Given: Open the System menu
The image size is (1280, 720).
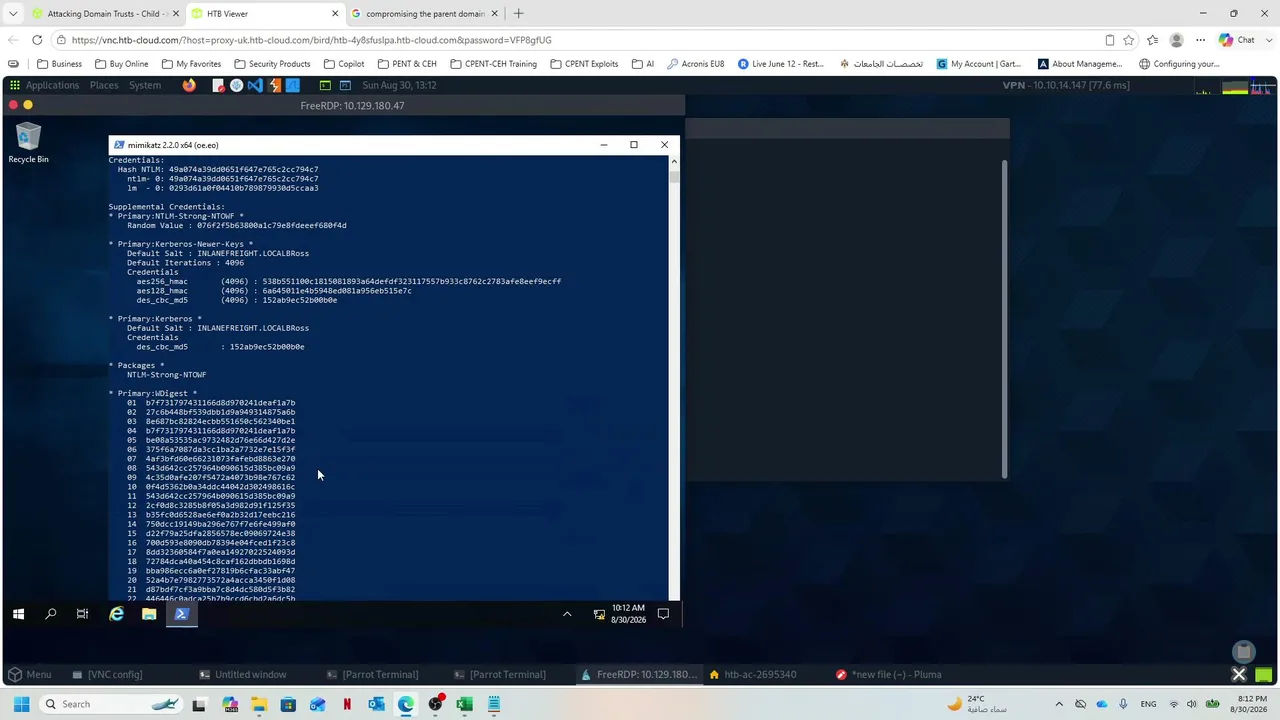Looking at the screenshot, I should (145, 85).
